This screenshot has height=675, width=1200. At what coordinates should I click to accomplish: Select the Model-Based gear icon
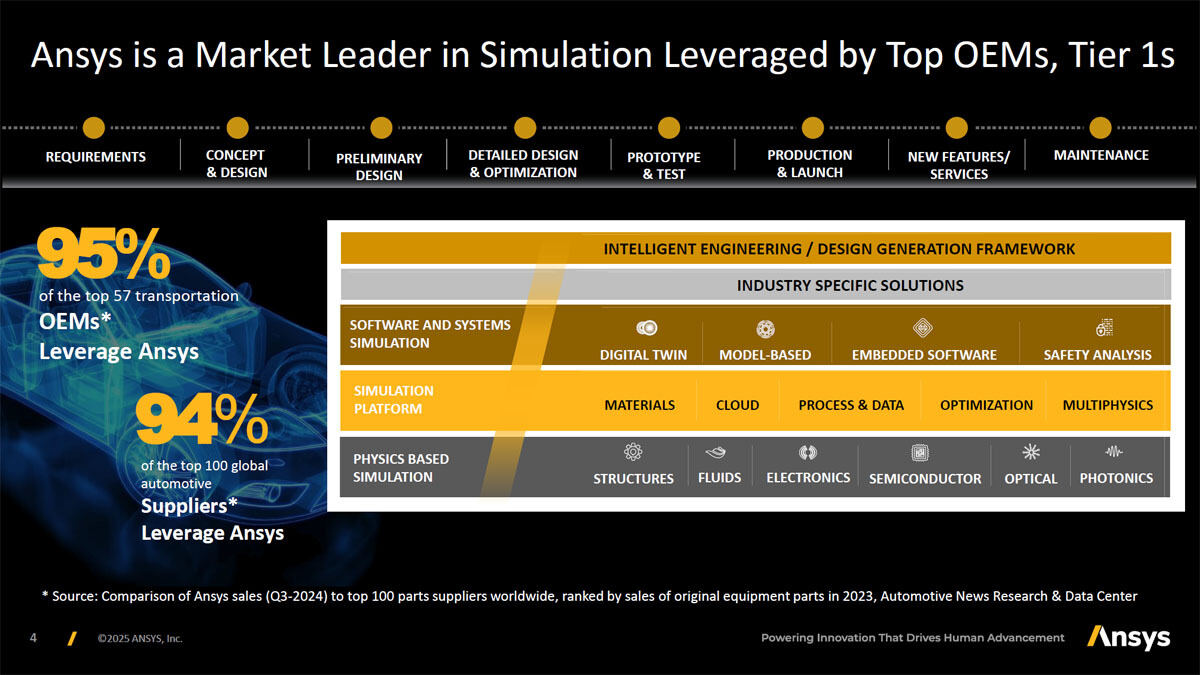point(766,328)
